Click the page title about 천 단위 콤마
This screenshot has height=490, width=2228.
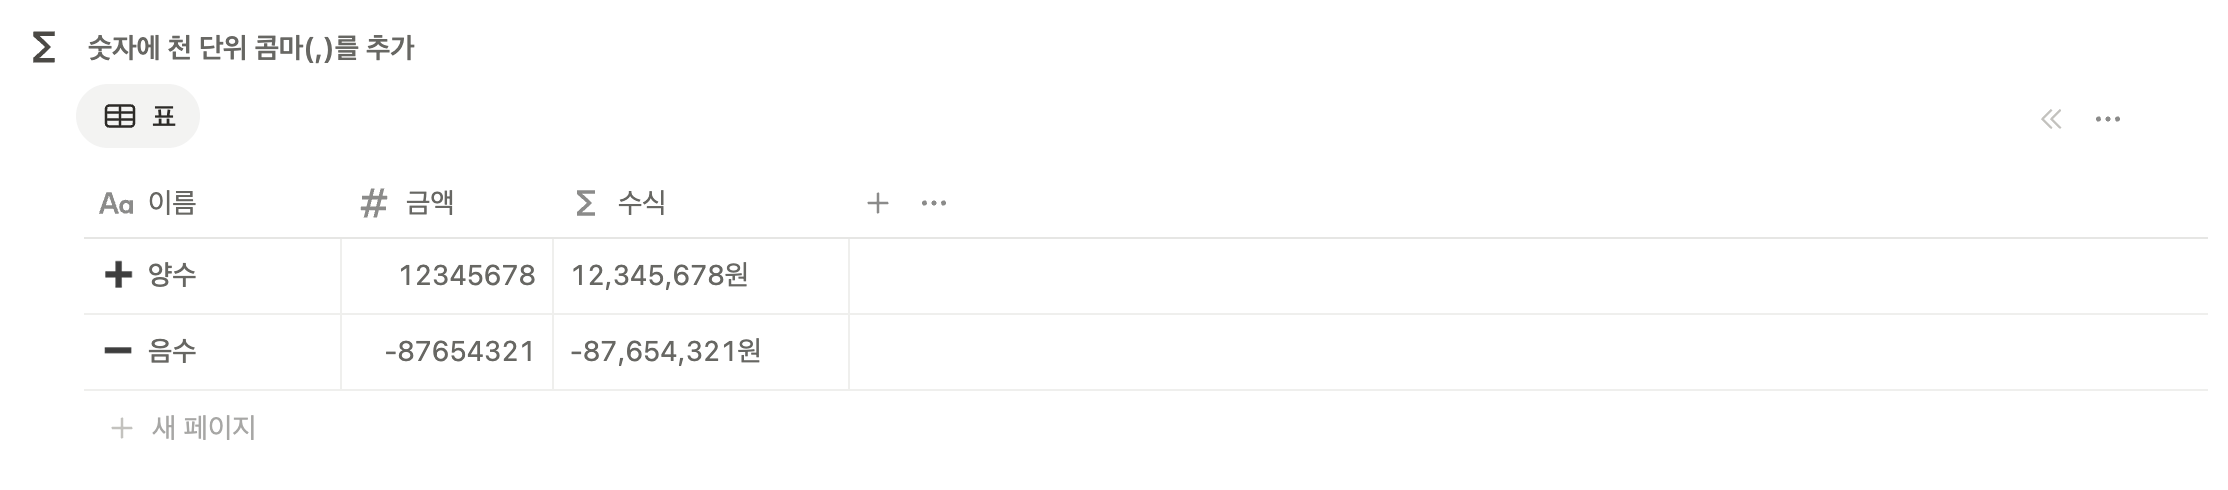(250, 48)
